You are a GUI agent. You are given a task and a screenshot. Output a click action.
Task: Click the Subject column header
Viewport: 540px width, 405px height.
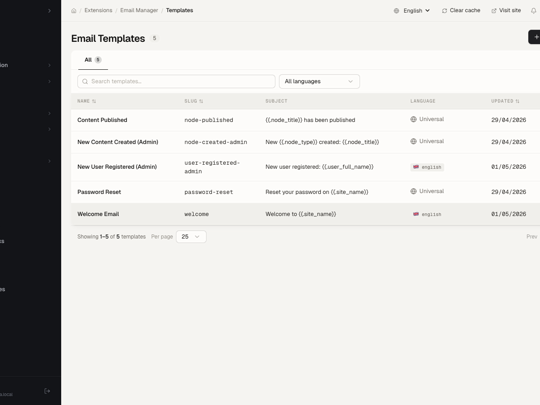(x=276, y=101)
